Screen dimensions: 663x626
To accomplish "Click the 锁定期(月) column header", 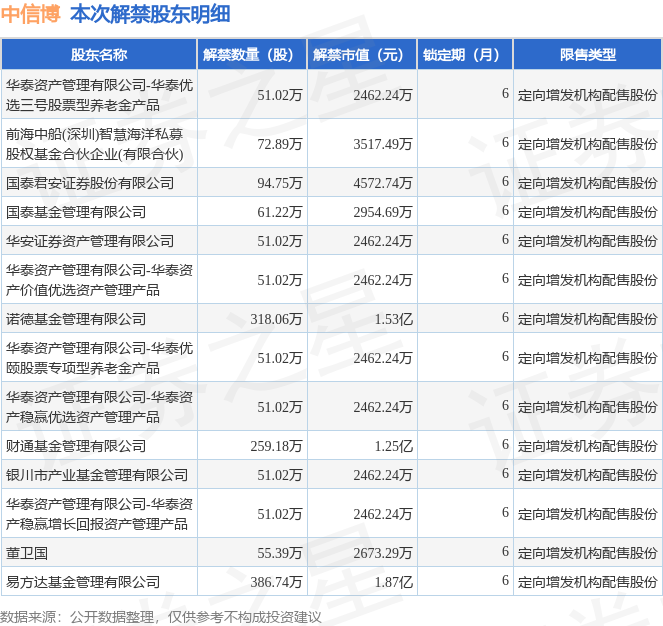I will pyautogui.click(x=465, y=55).
